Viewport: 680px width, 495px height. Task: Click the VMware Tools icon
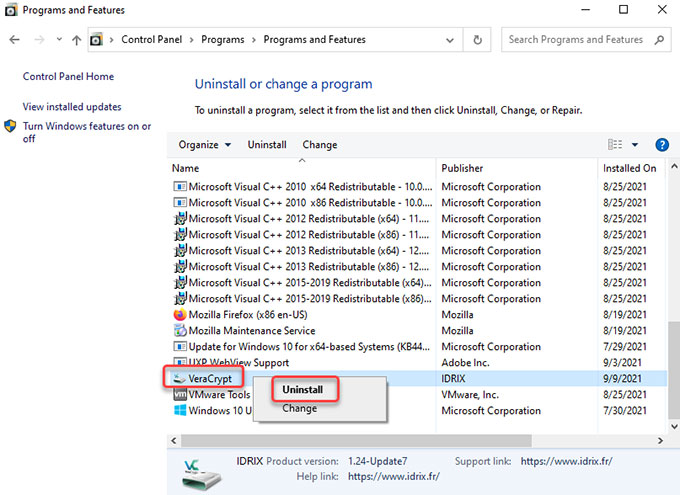click(x=180, y=394)
